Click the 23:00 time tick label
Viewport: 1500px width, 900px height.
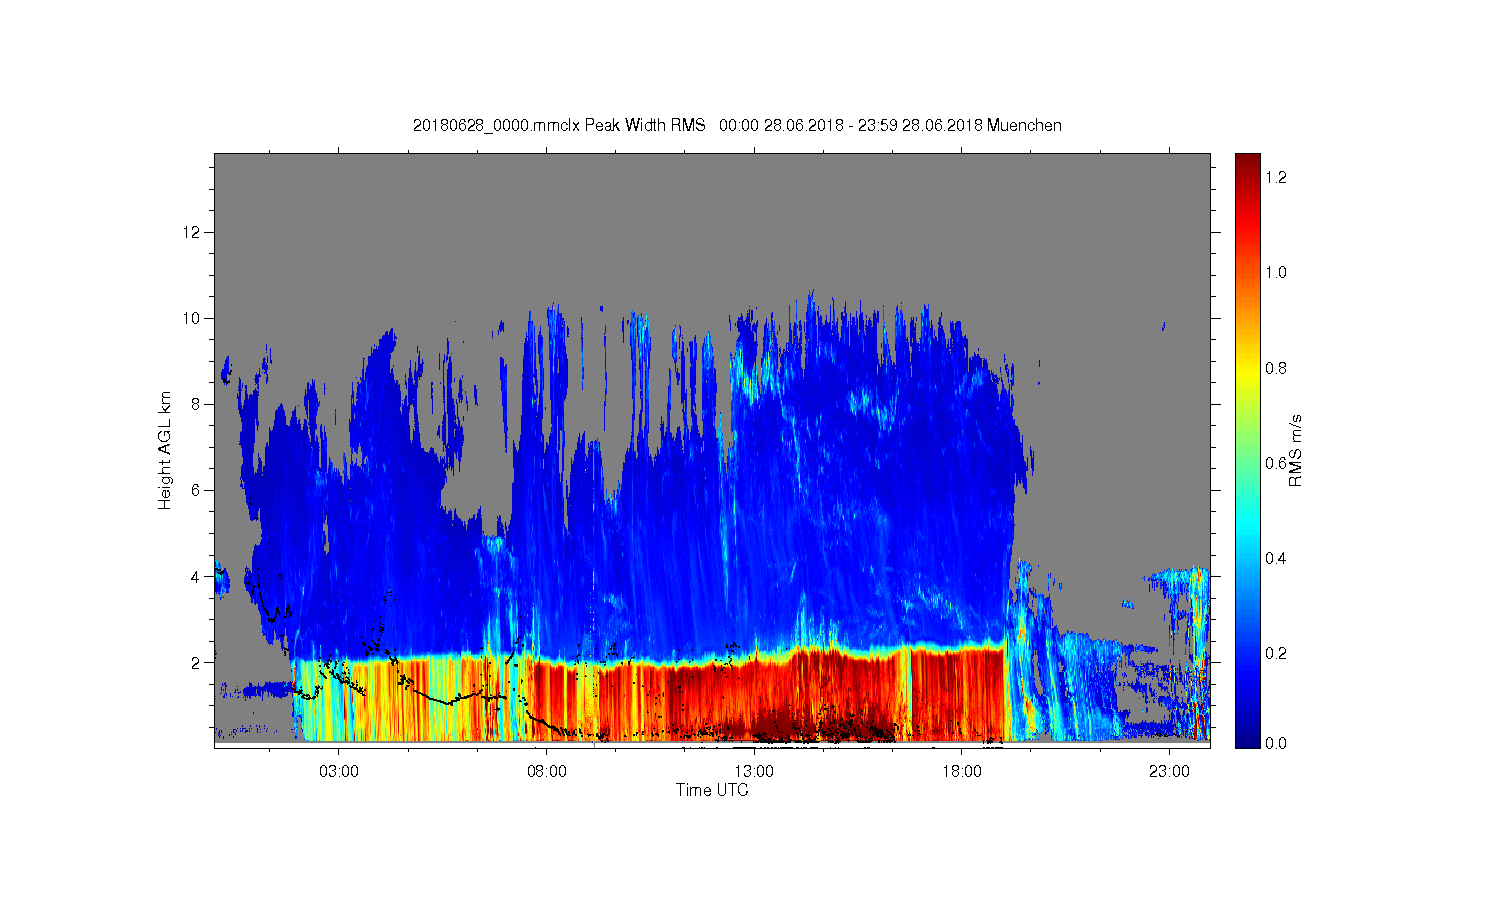(x=1169, y=772)
